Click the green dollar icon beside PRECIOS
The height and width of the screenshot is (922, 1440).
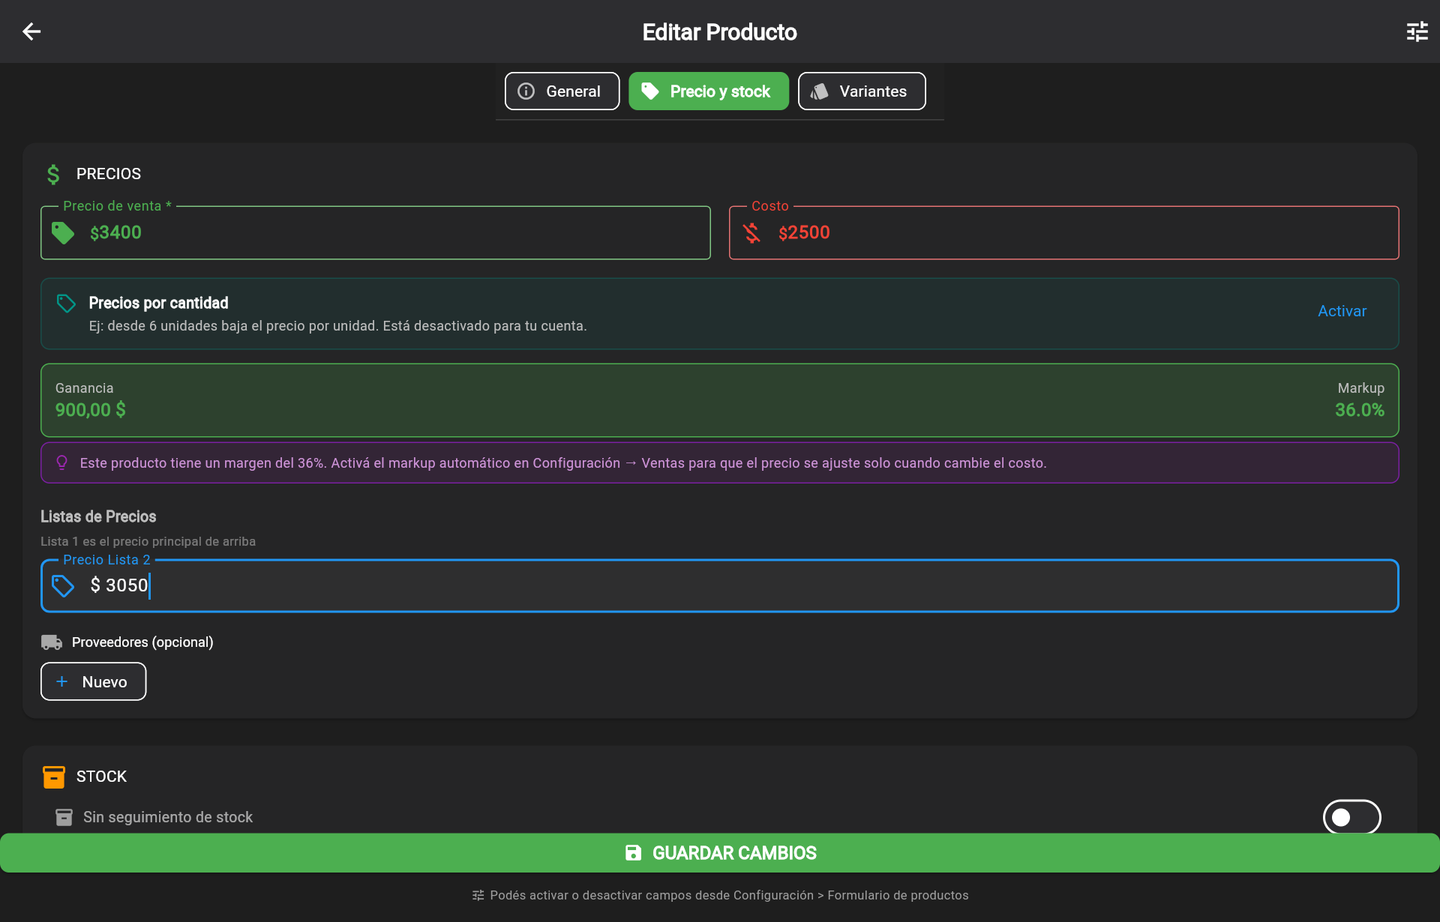54,174
